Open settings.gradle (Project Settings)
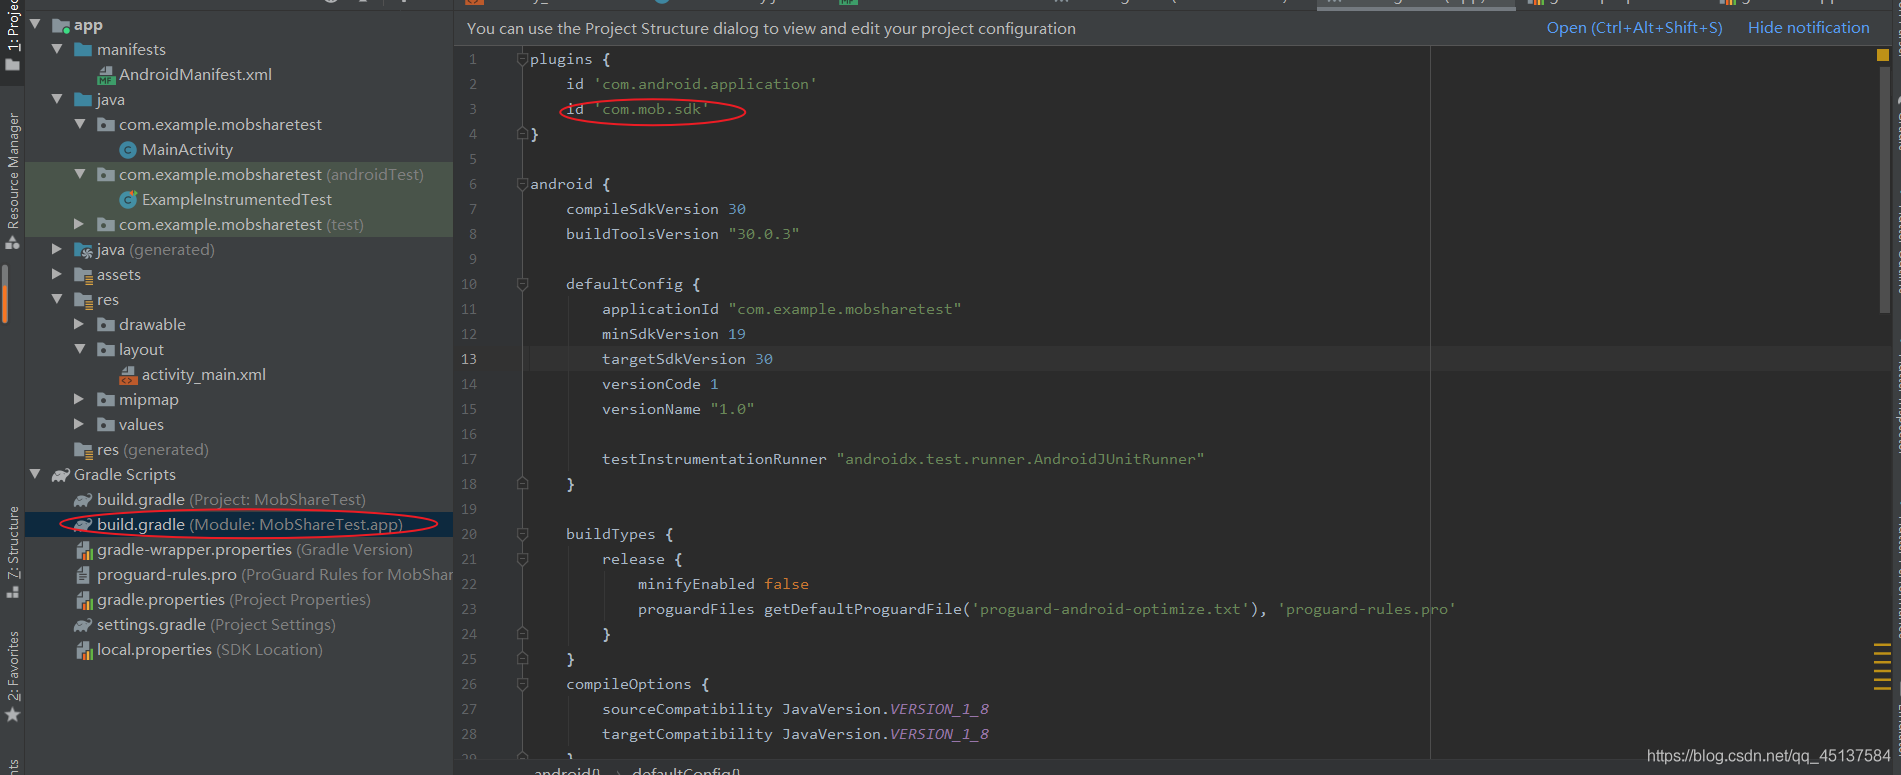The height and width of the screenshot is (775, 1901). click(x=216, y=624)
